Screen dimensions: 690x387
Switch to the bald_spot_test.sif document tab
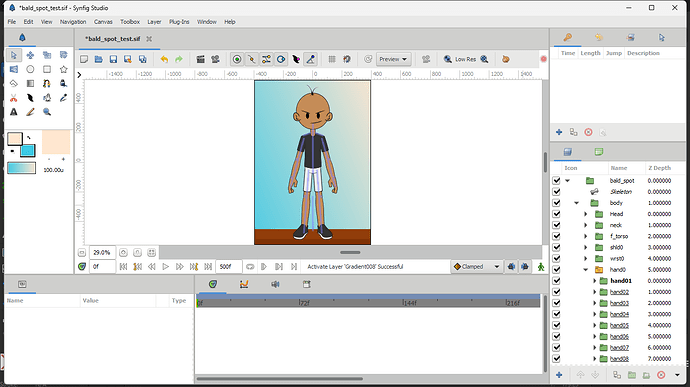click(x=113, y=39)
